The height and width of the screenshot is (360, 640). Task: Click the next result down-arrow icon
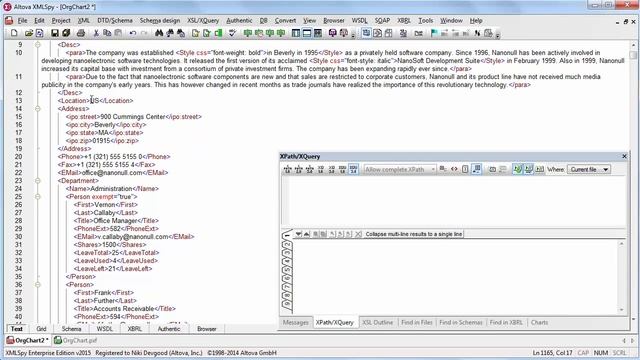click(x=298, y=234)
